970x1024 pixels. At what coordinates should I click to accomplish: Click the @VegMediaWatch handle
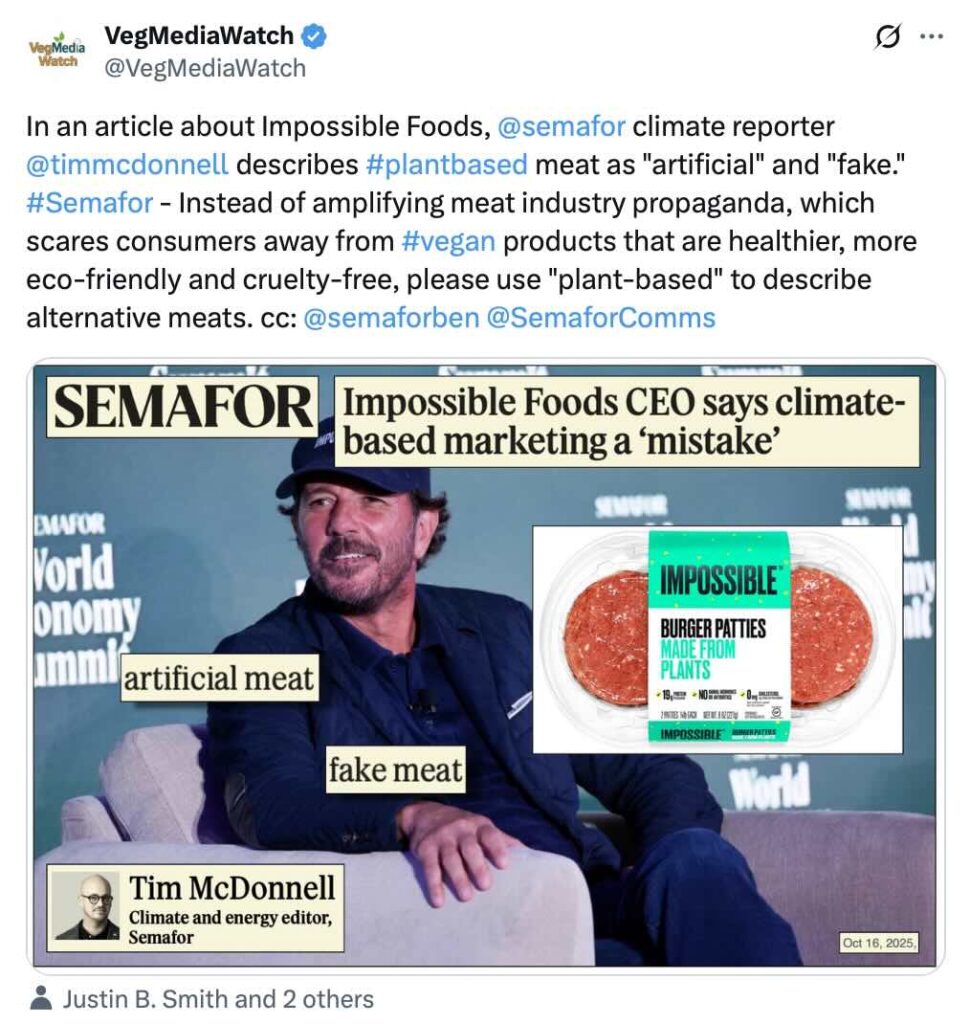click(x=205, y=68)
